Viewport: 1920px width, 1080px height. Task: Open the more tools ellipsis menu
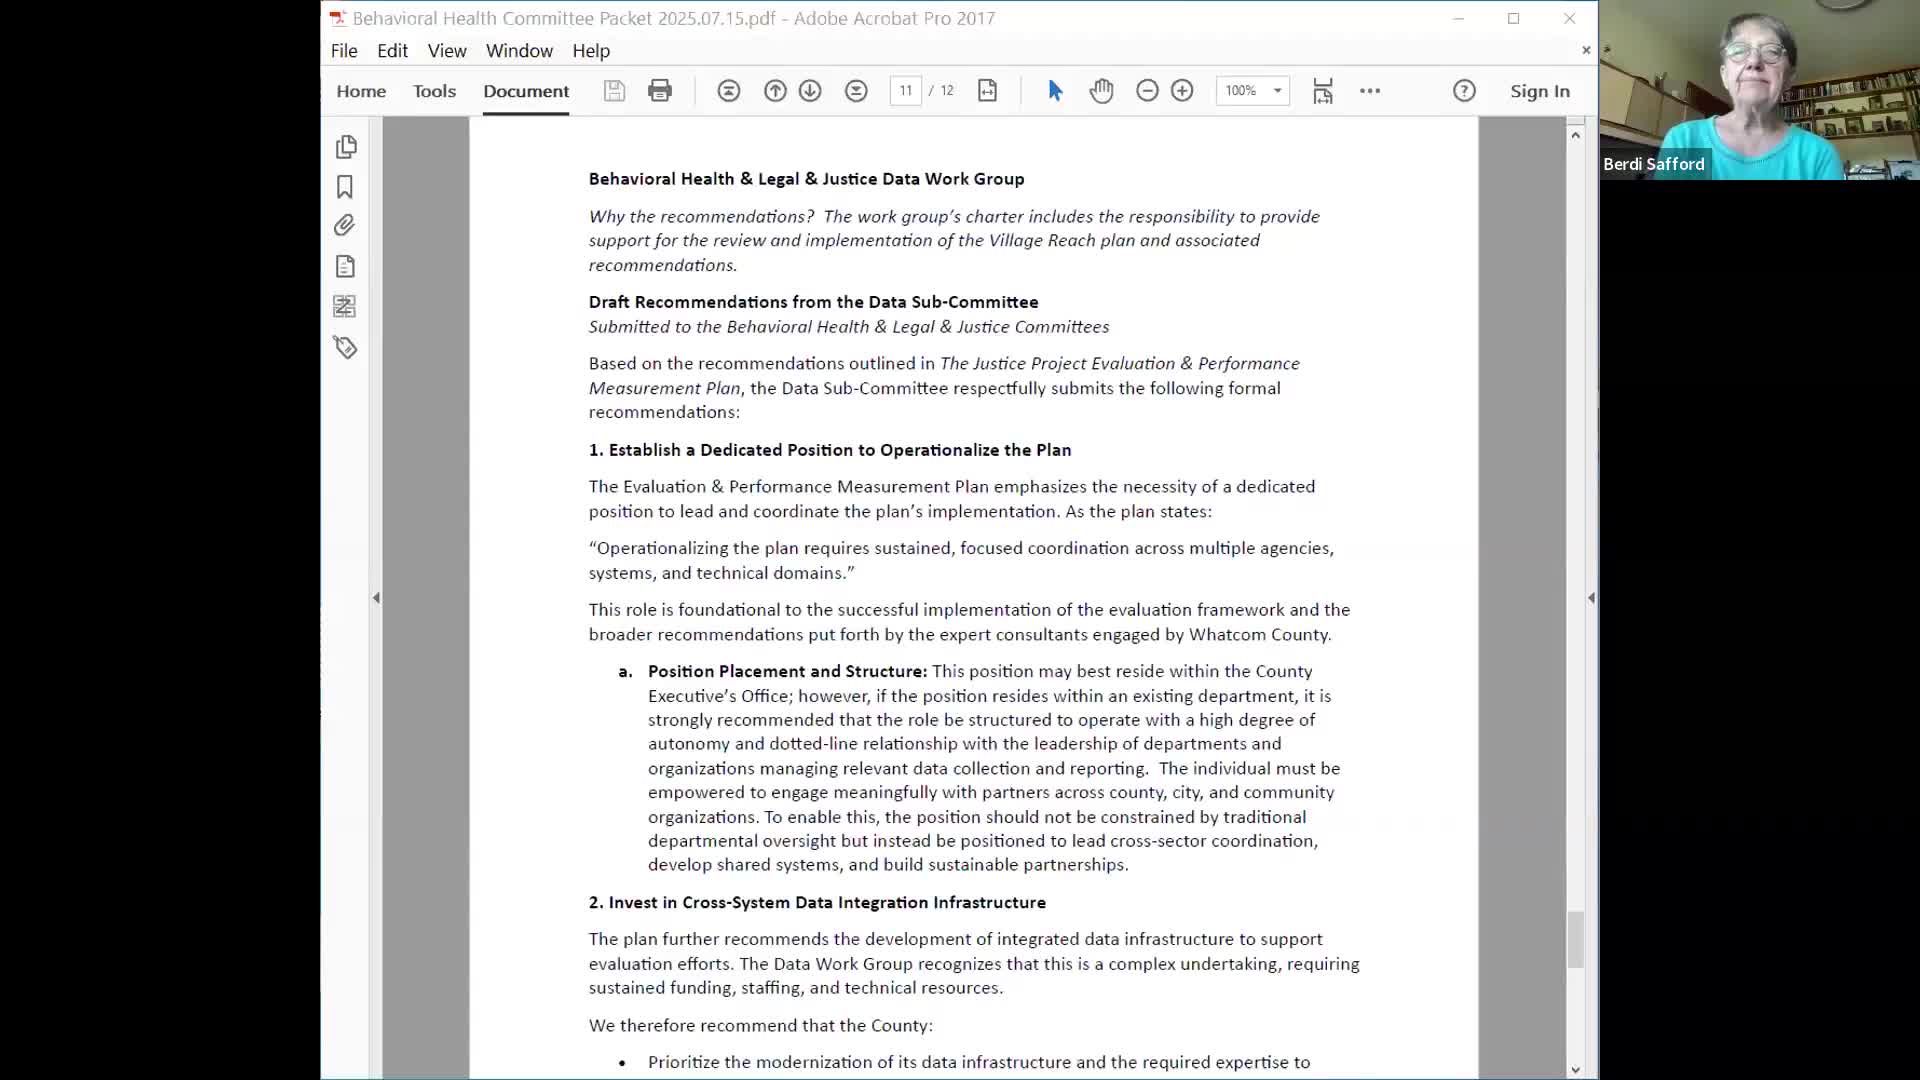point(1370,91)
